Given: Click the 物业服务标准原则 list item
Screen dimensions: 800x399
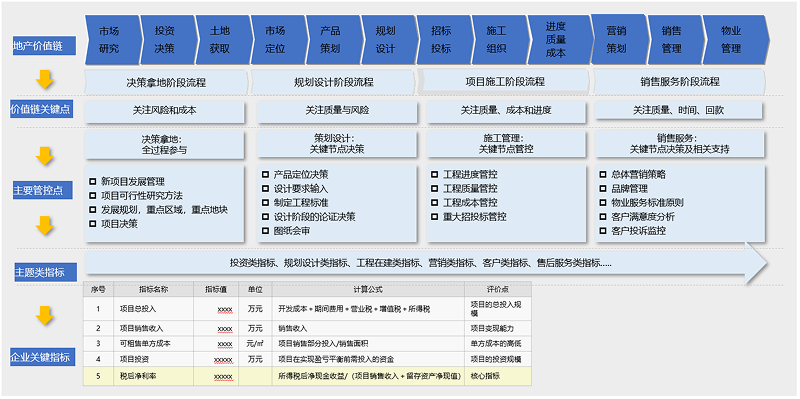Looking at the screenshot, I should coord(648,203).
